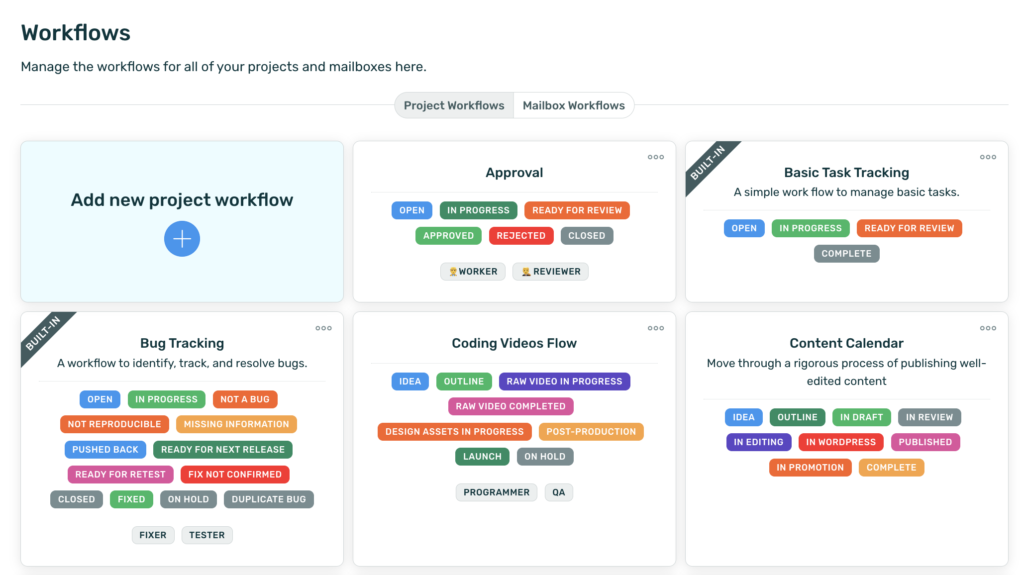1024x575 pixels.
Task: Click the blue plus icon to add workflow
Action: (182, 239)
